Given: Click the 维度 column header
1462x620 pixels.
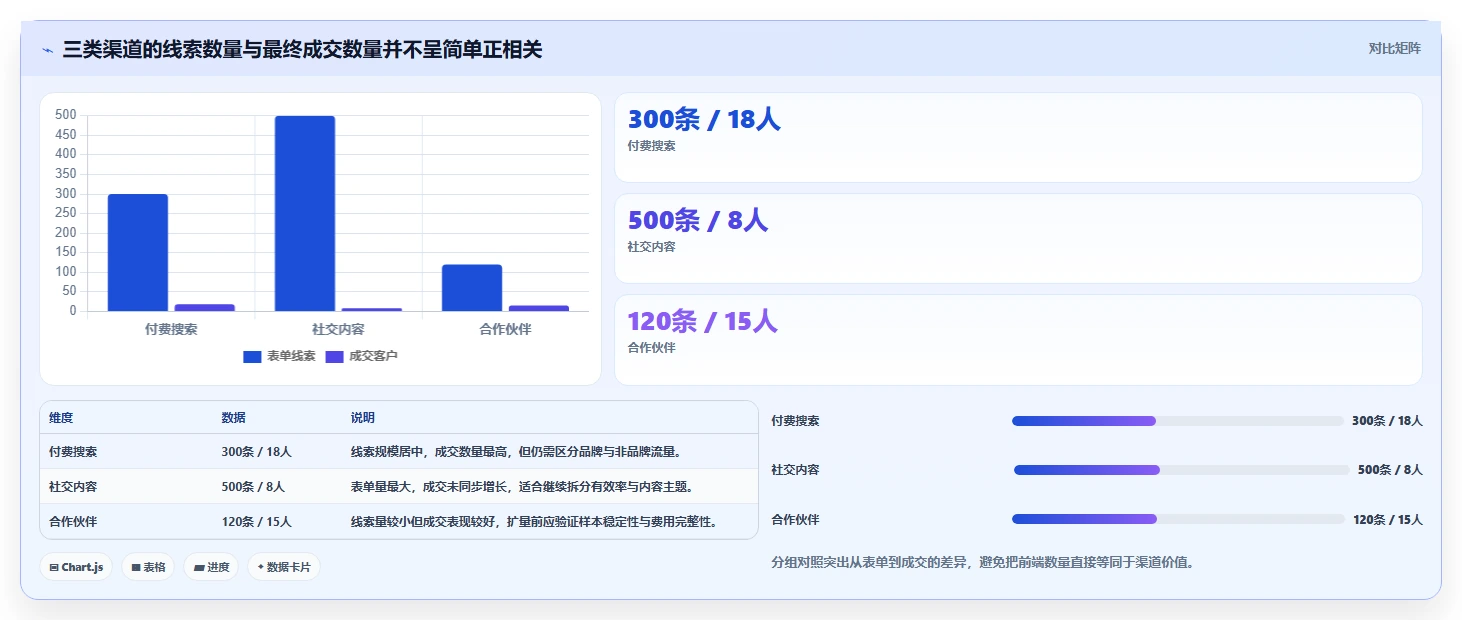Looking at the screenshot, I should coord(61,418).
